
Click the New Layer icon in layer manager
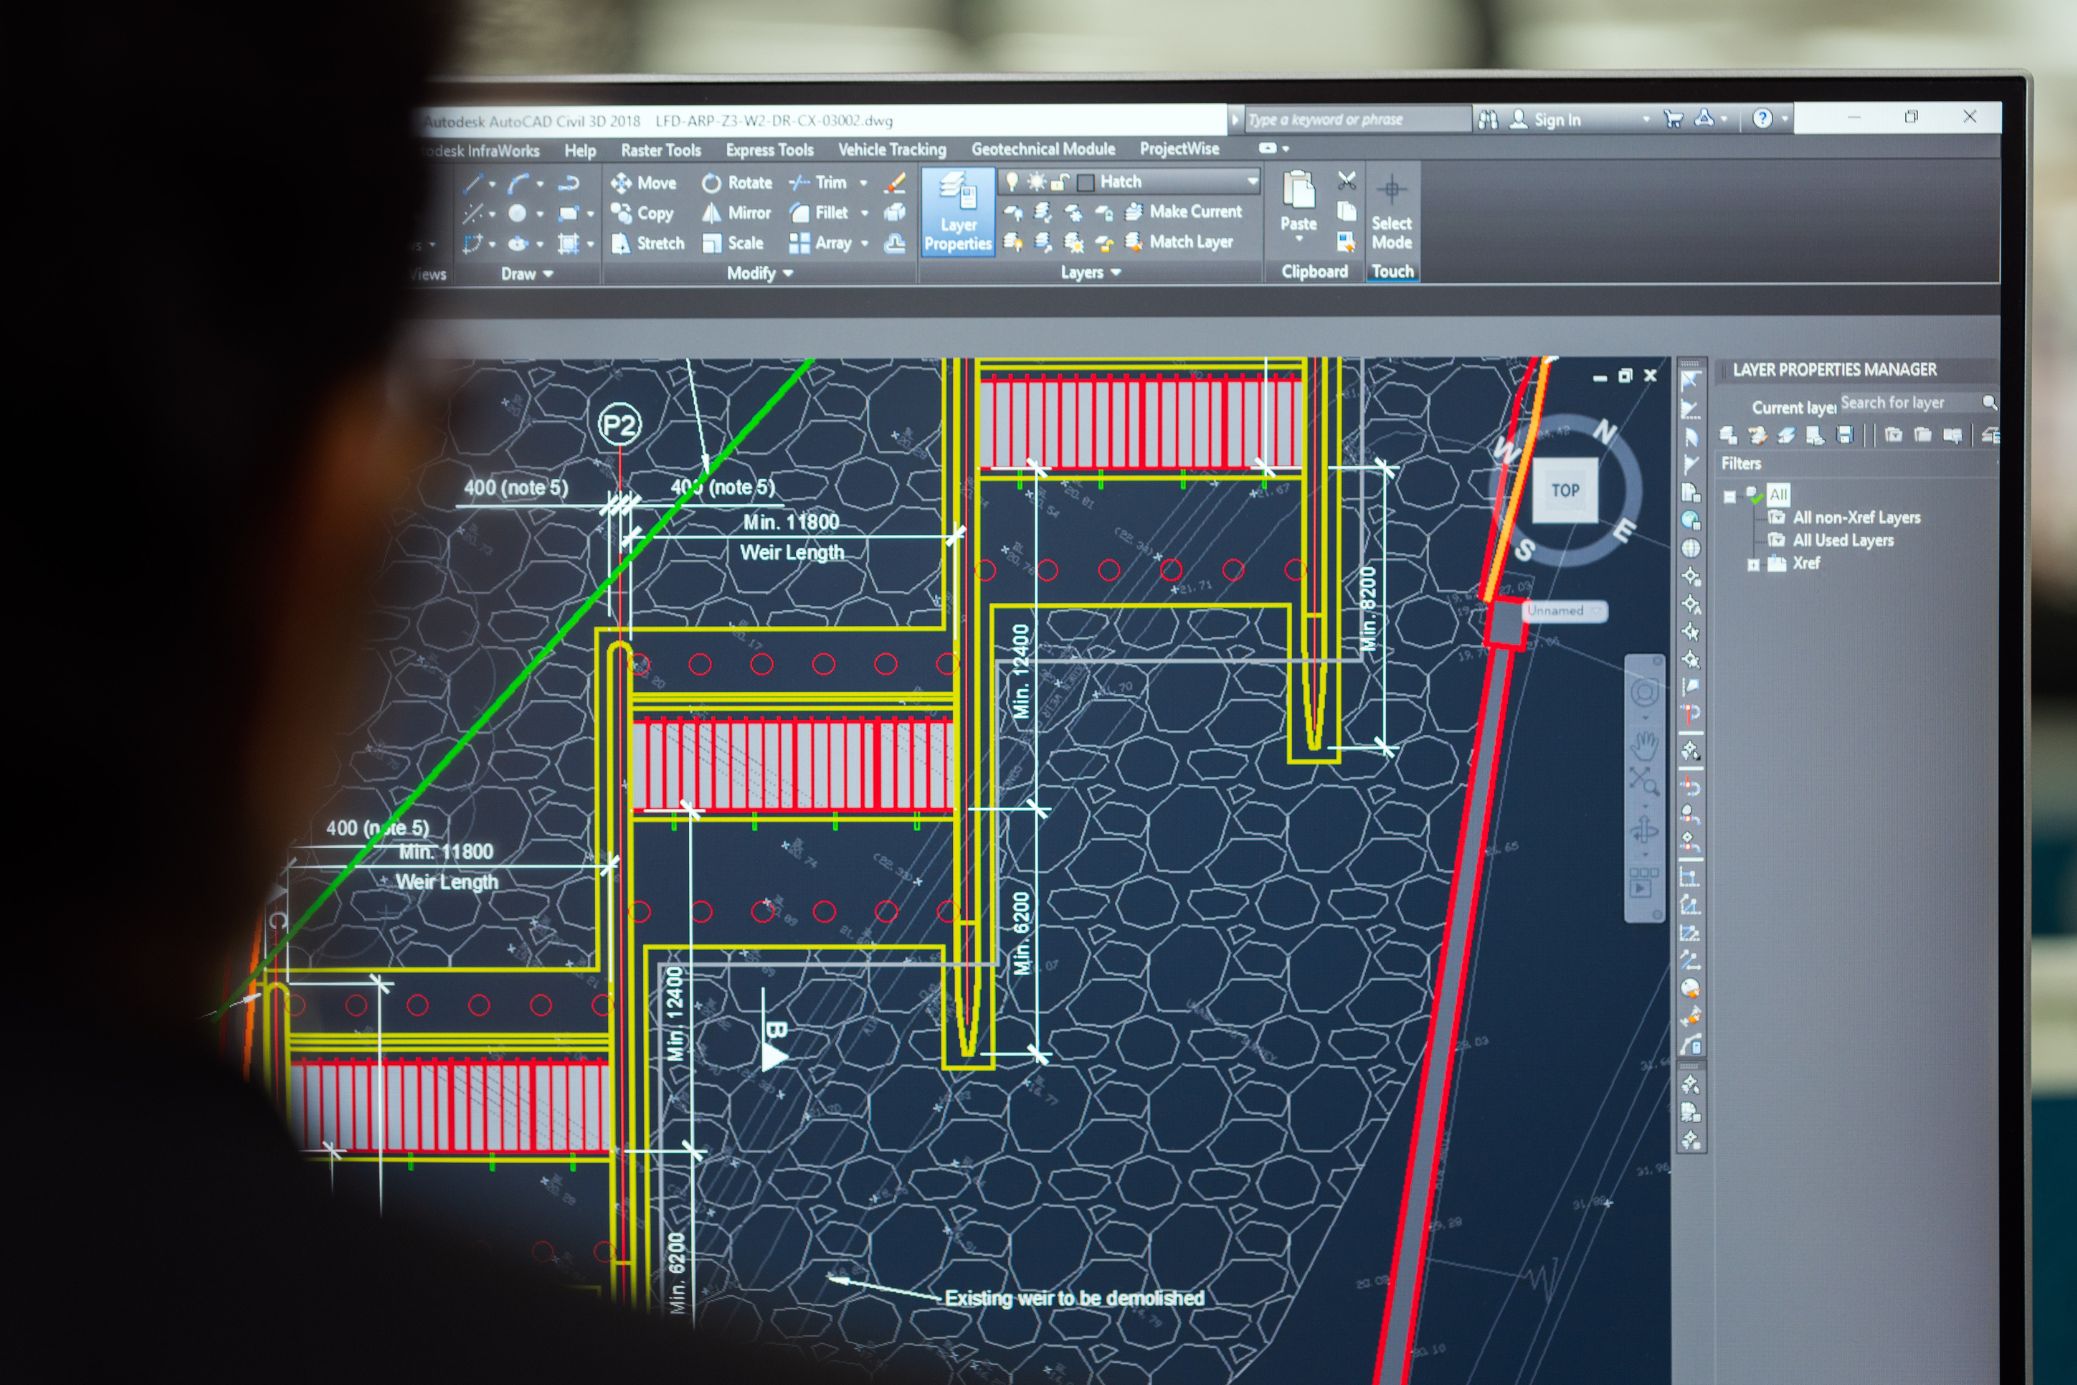coord(1728,435)
